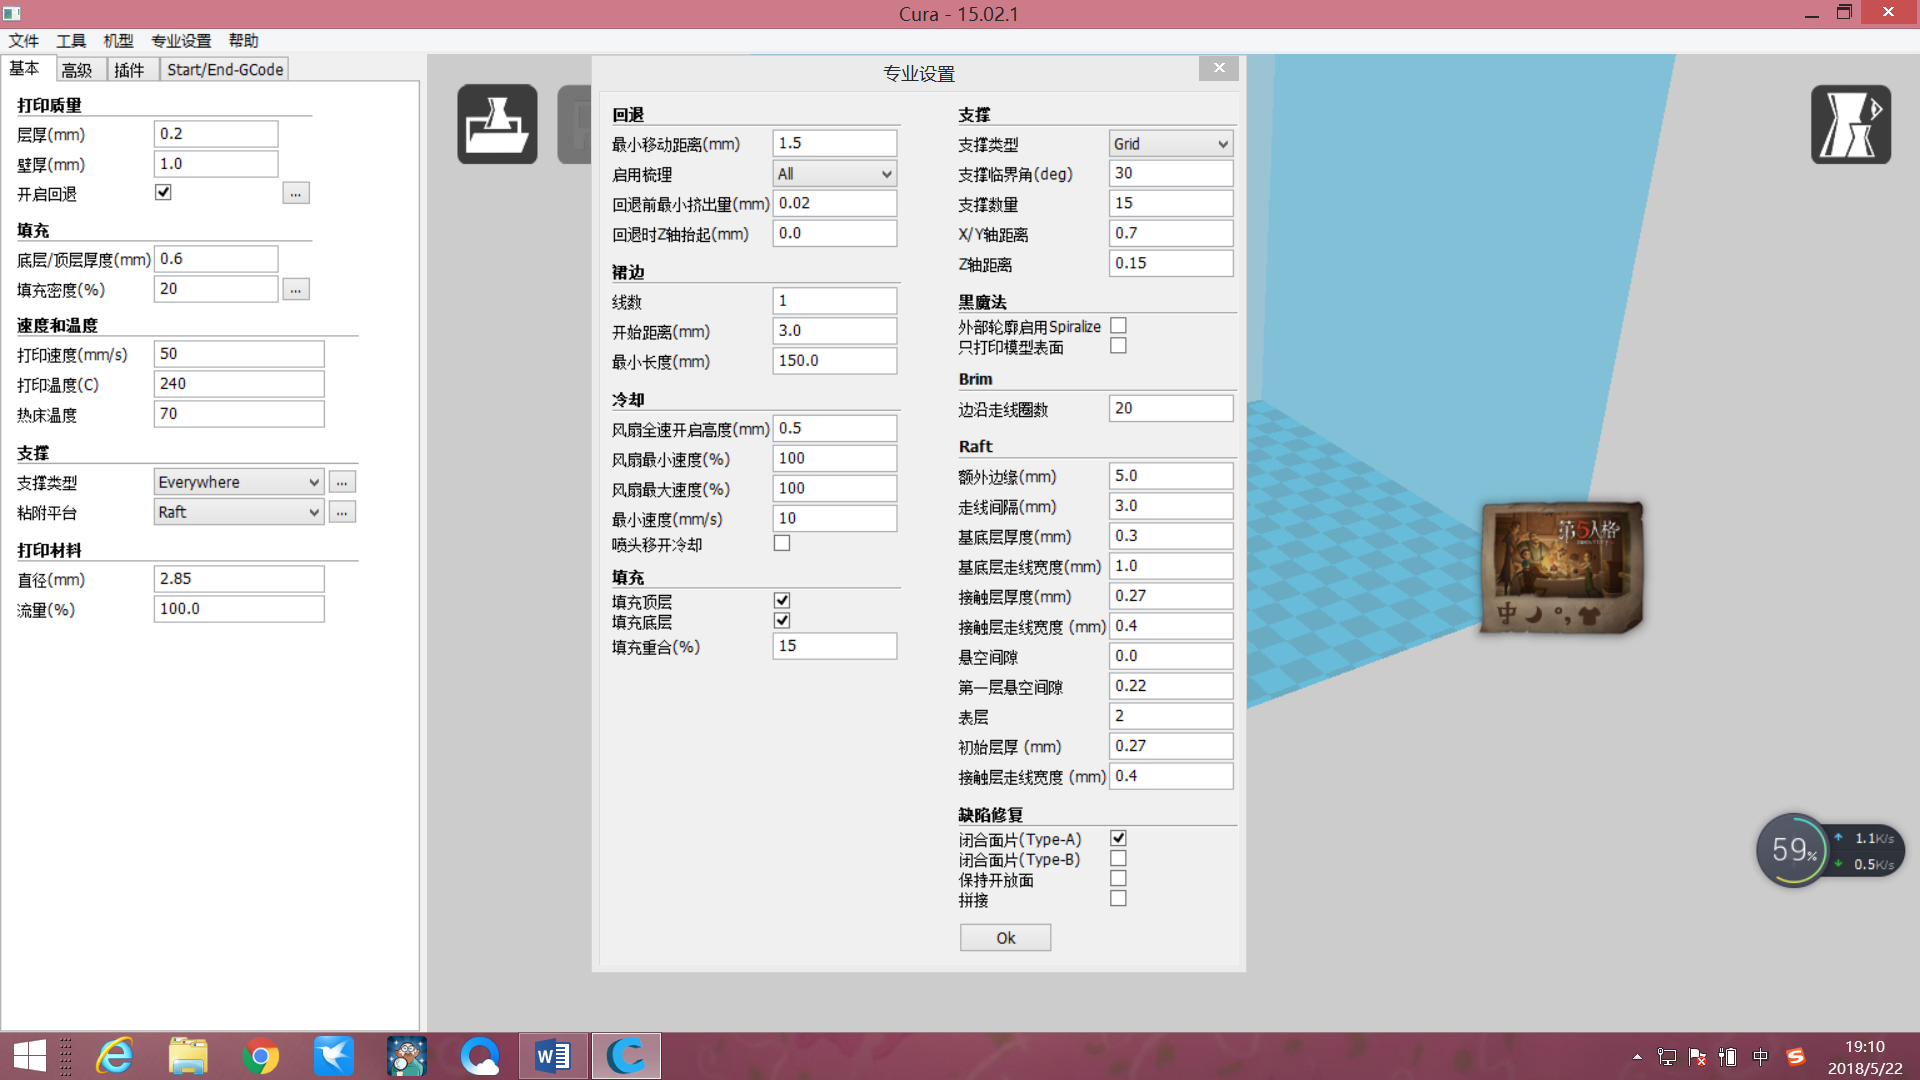This screenshot has width=1920, height=1080.
Task: Open the Word application in the taskbar
Action: point(552,1056)
